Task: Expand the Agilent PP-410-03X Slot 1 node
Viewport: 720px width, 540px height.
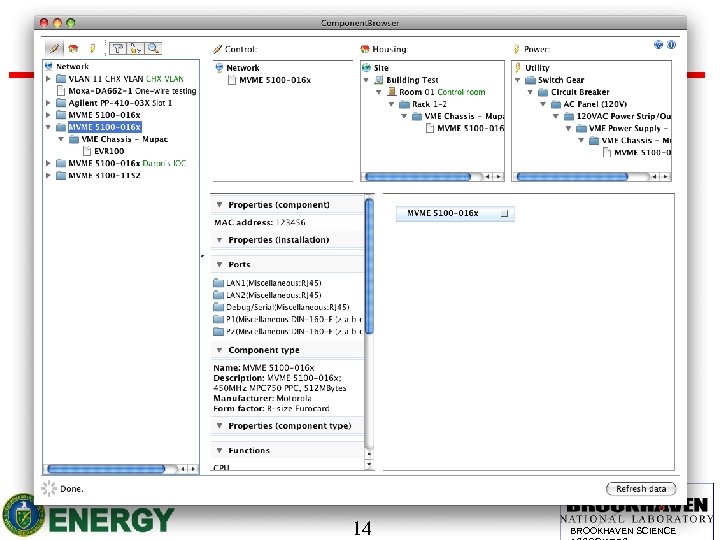Action: coord(48,103)
